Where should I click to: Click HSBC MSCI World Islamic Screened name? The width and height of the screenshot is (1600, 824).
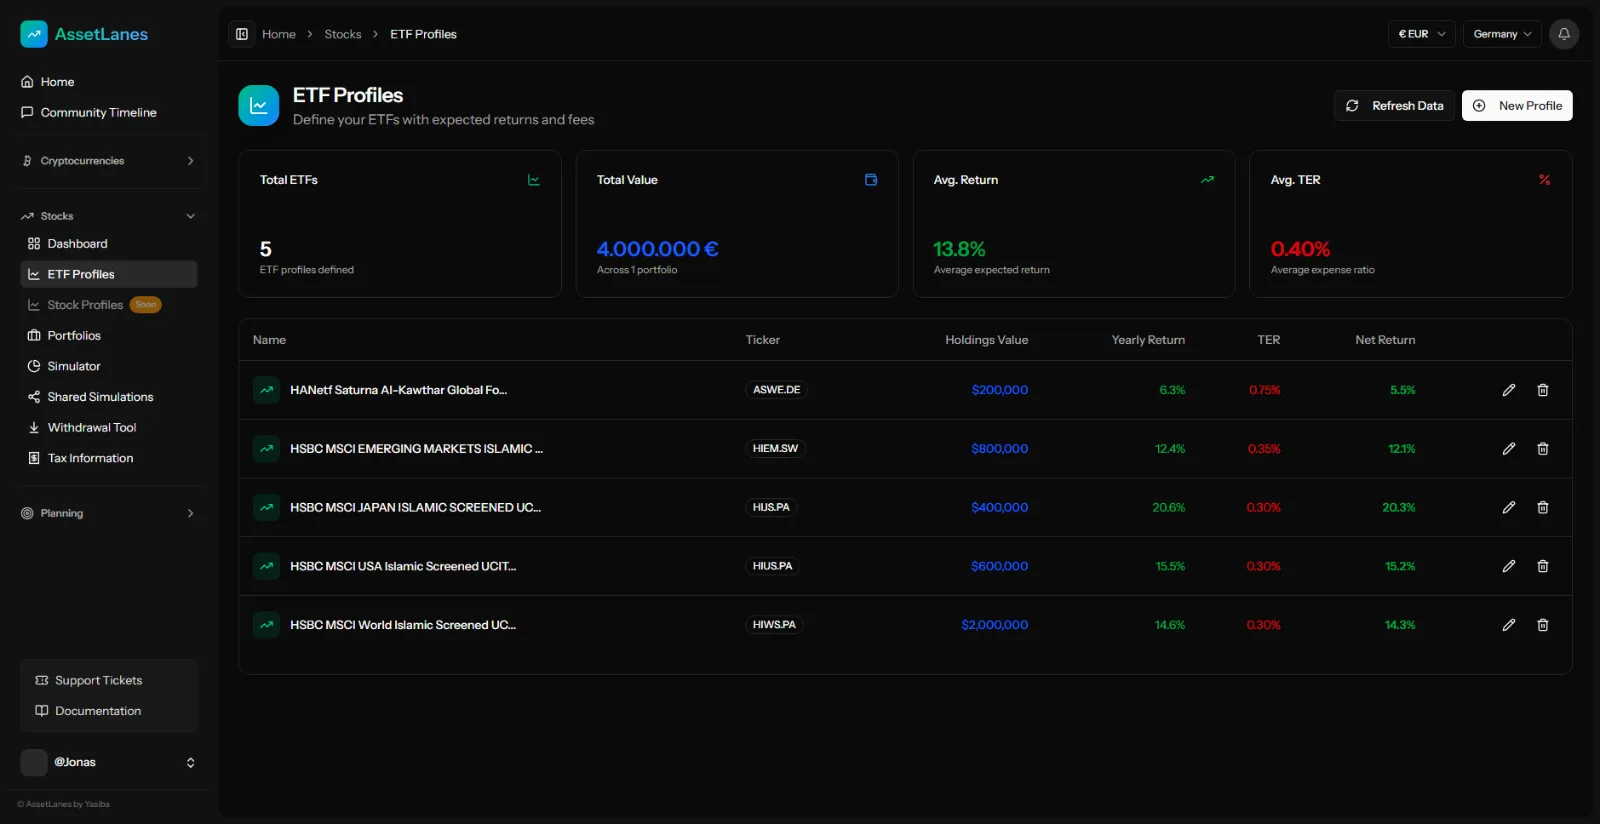tap(403, 625)
